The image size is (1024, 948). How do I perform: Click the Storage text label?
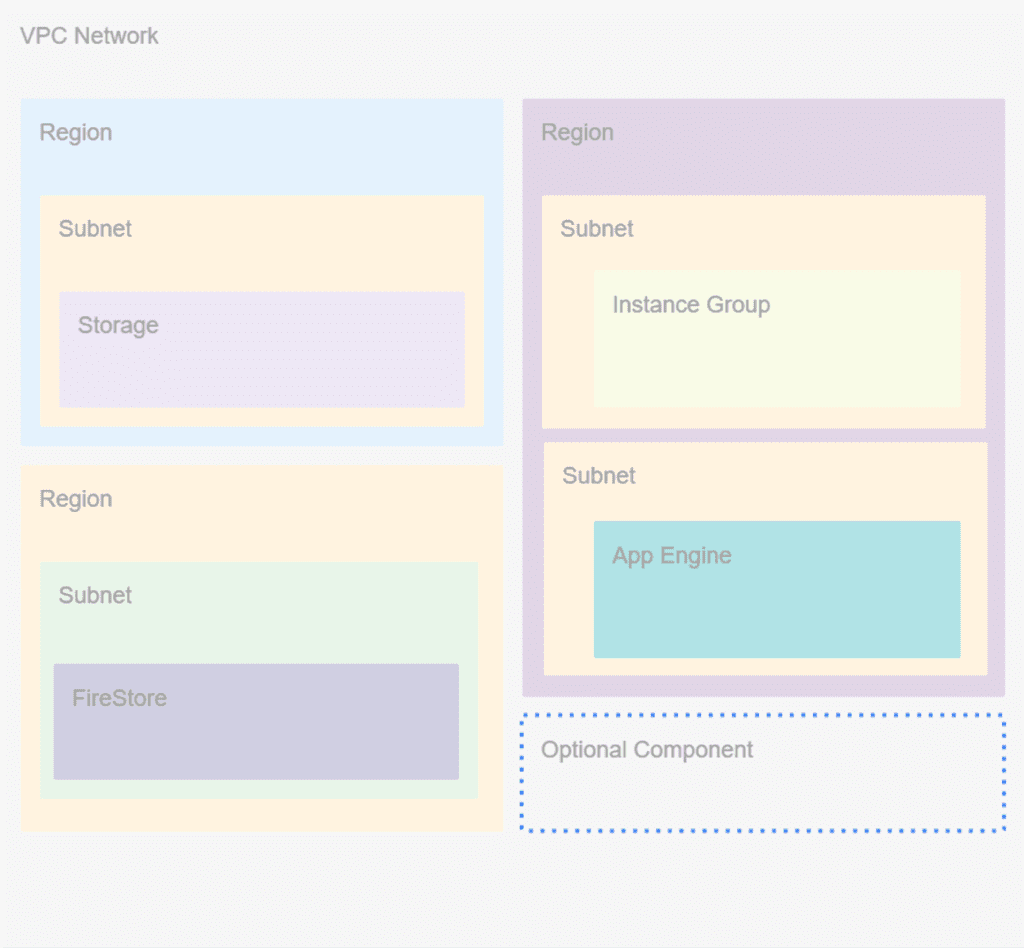[x=118, y=326]
